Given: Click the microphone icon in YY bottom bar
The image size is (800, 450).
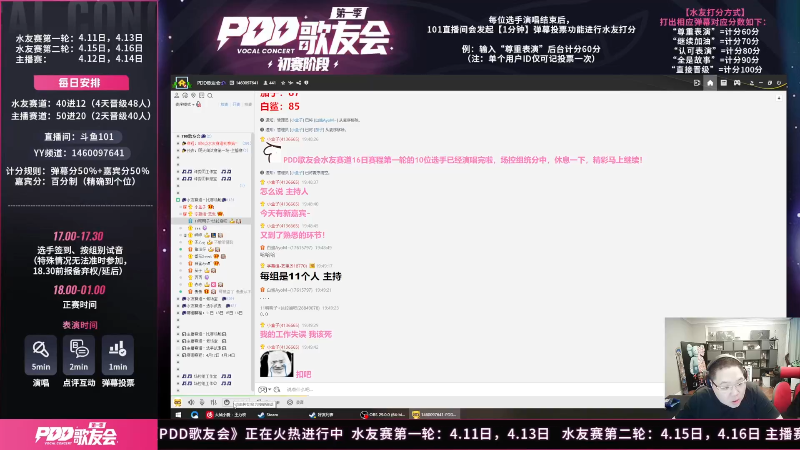Looking at the screenshot, I should tap(202, 402).
